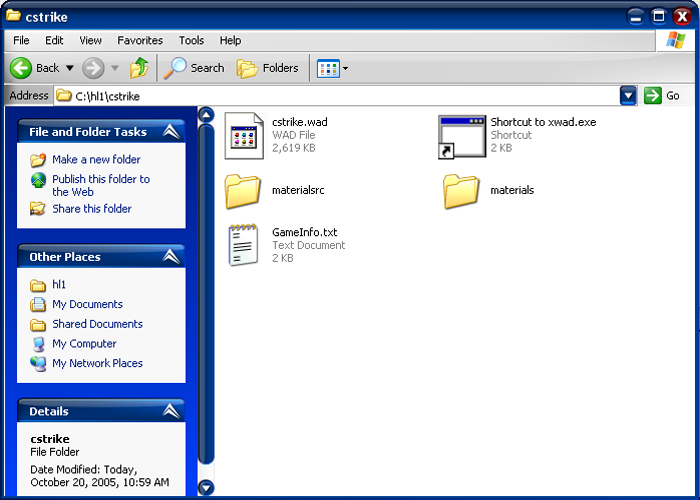The image size is (700, 500).
Task: Select the GameInfo.txt text document
Action: tap(244, 245)
